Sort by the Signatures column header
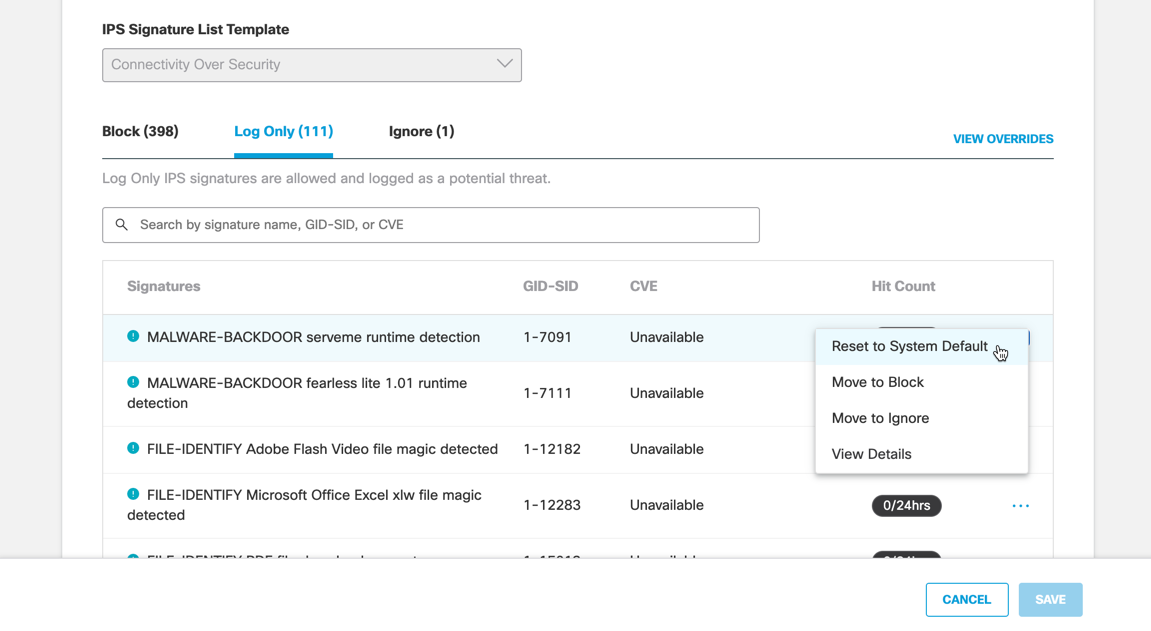1151x631 pixels. (164, 286)
